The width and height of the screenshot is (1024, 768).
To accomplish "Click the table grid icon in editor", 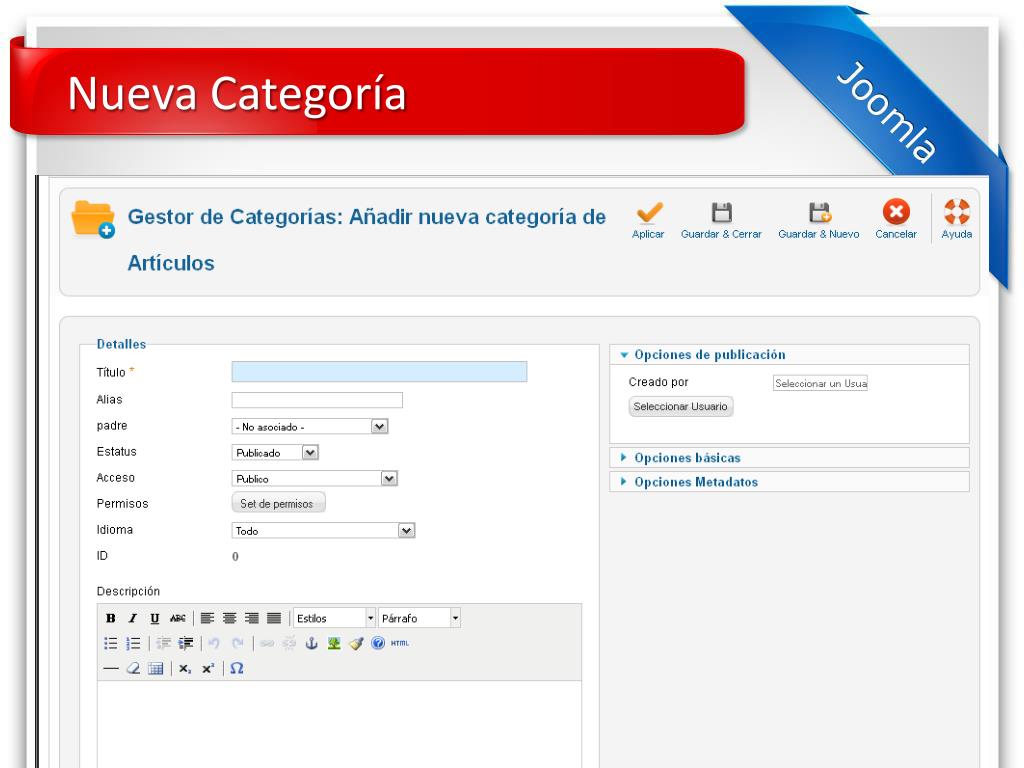I will [x=155, y=668].
